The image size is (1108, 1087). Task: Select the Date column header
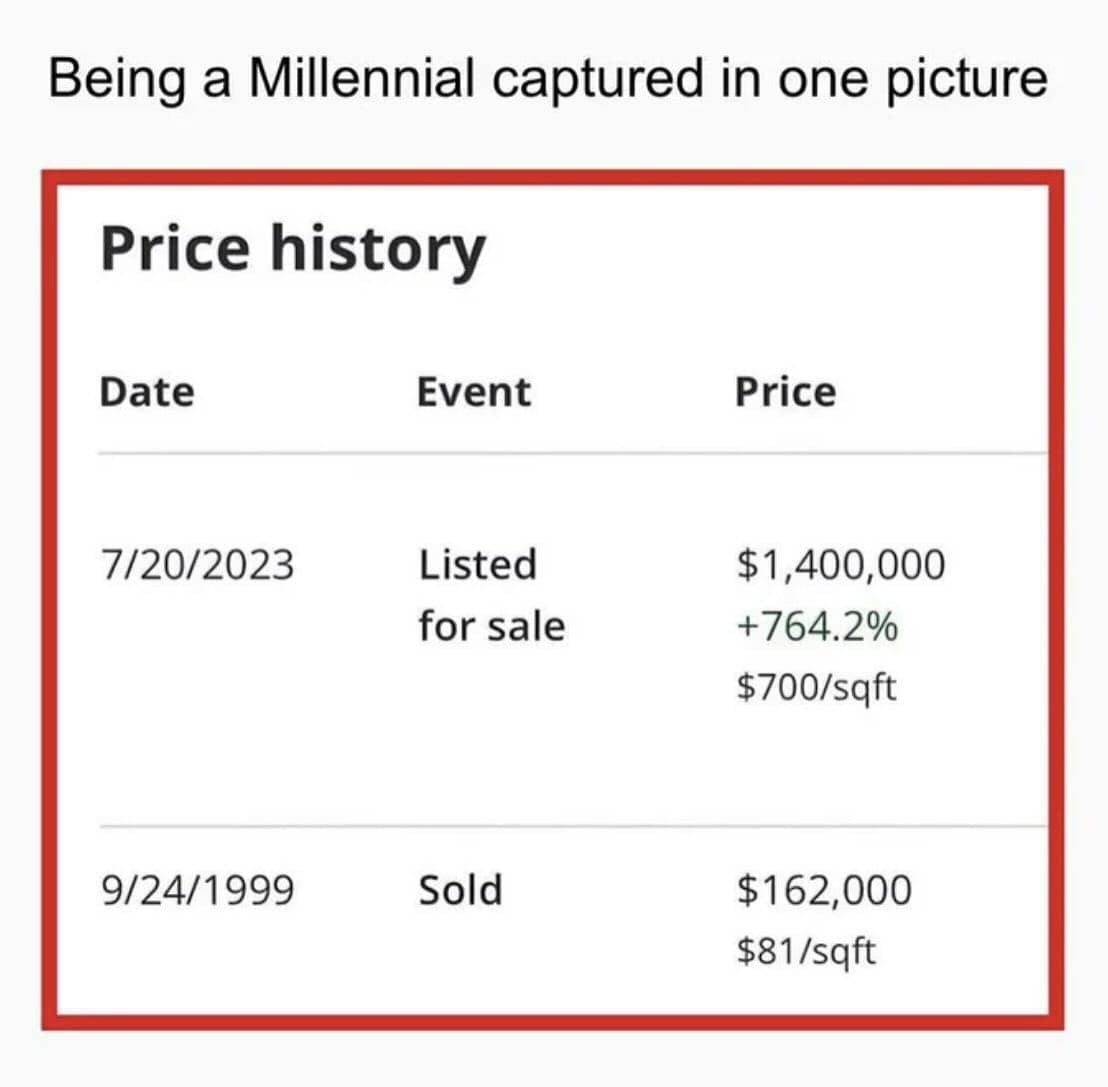click(x=147, y=392)
